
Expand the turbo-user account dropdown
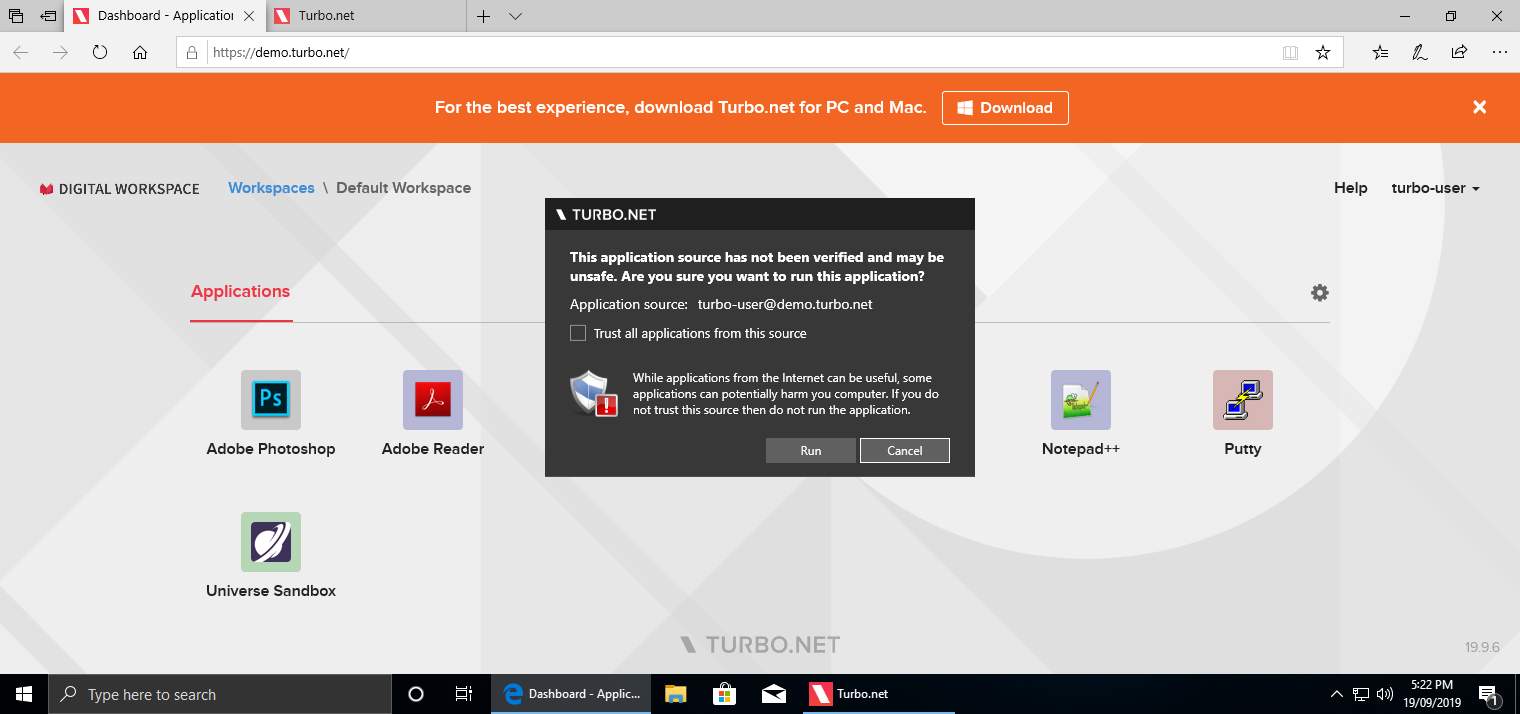1435,188
